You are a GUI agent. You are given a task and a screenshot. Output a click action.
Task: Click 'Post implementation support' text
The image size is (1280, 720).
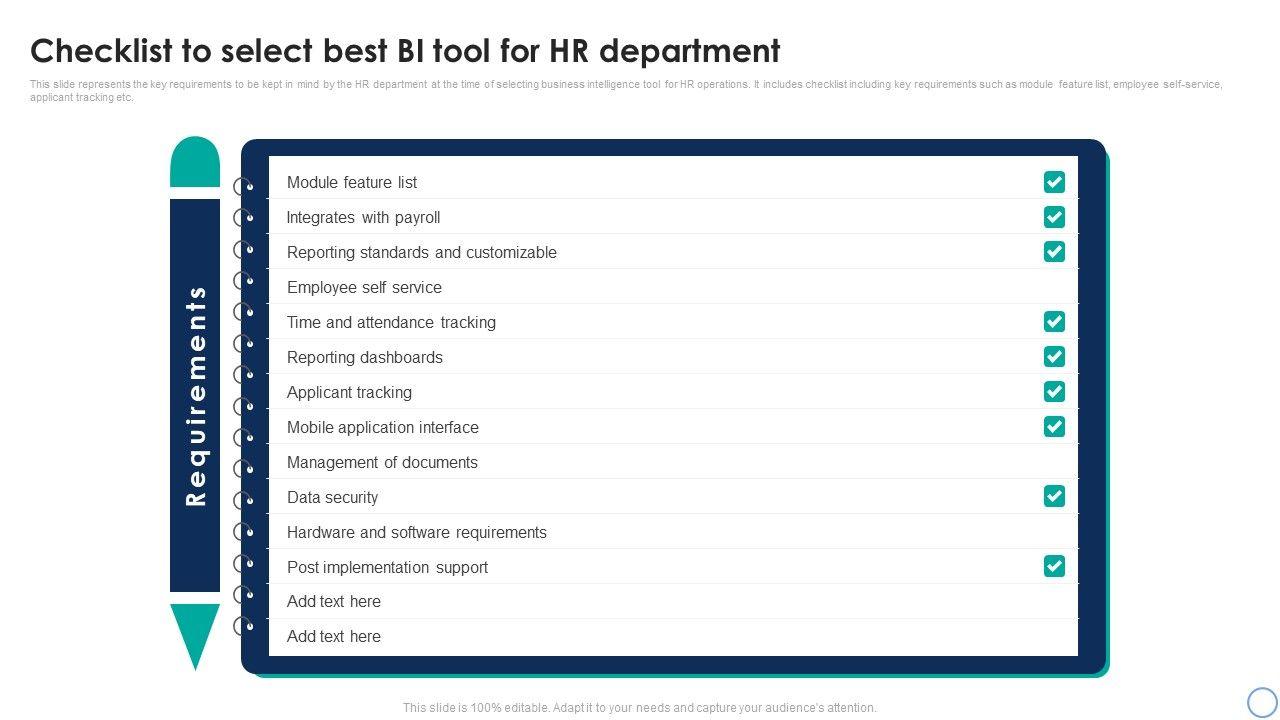pyautogui.click(x=387, y=567)
